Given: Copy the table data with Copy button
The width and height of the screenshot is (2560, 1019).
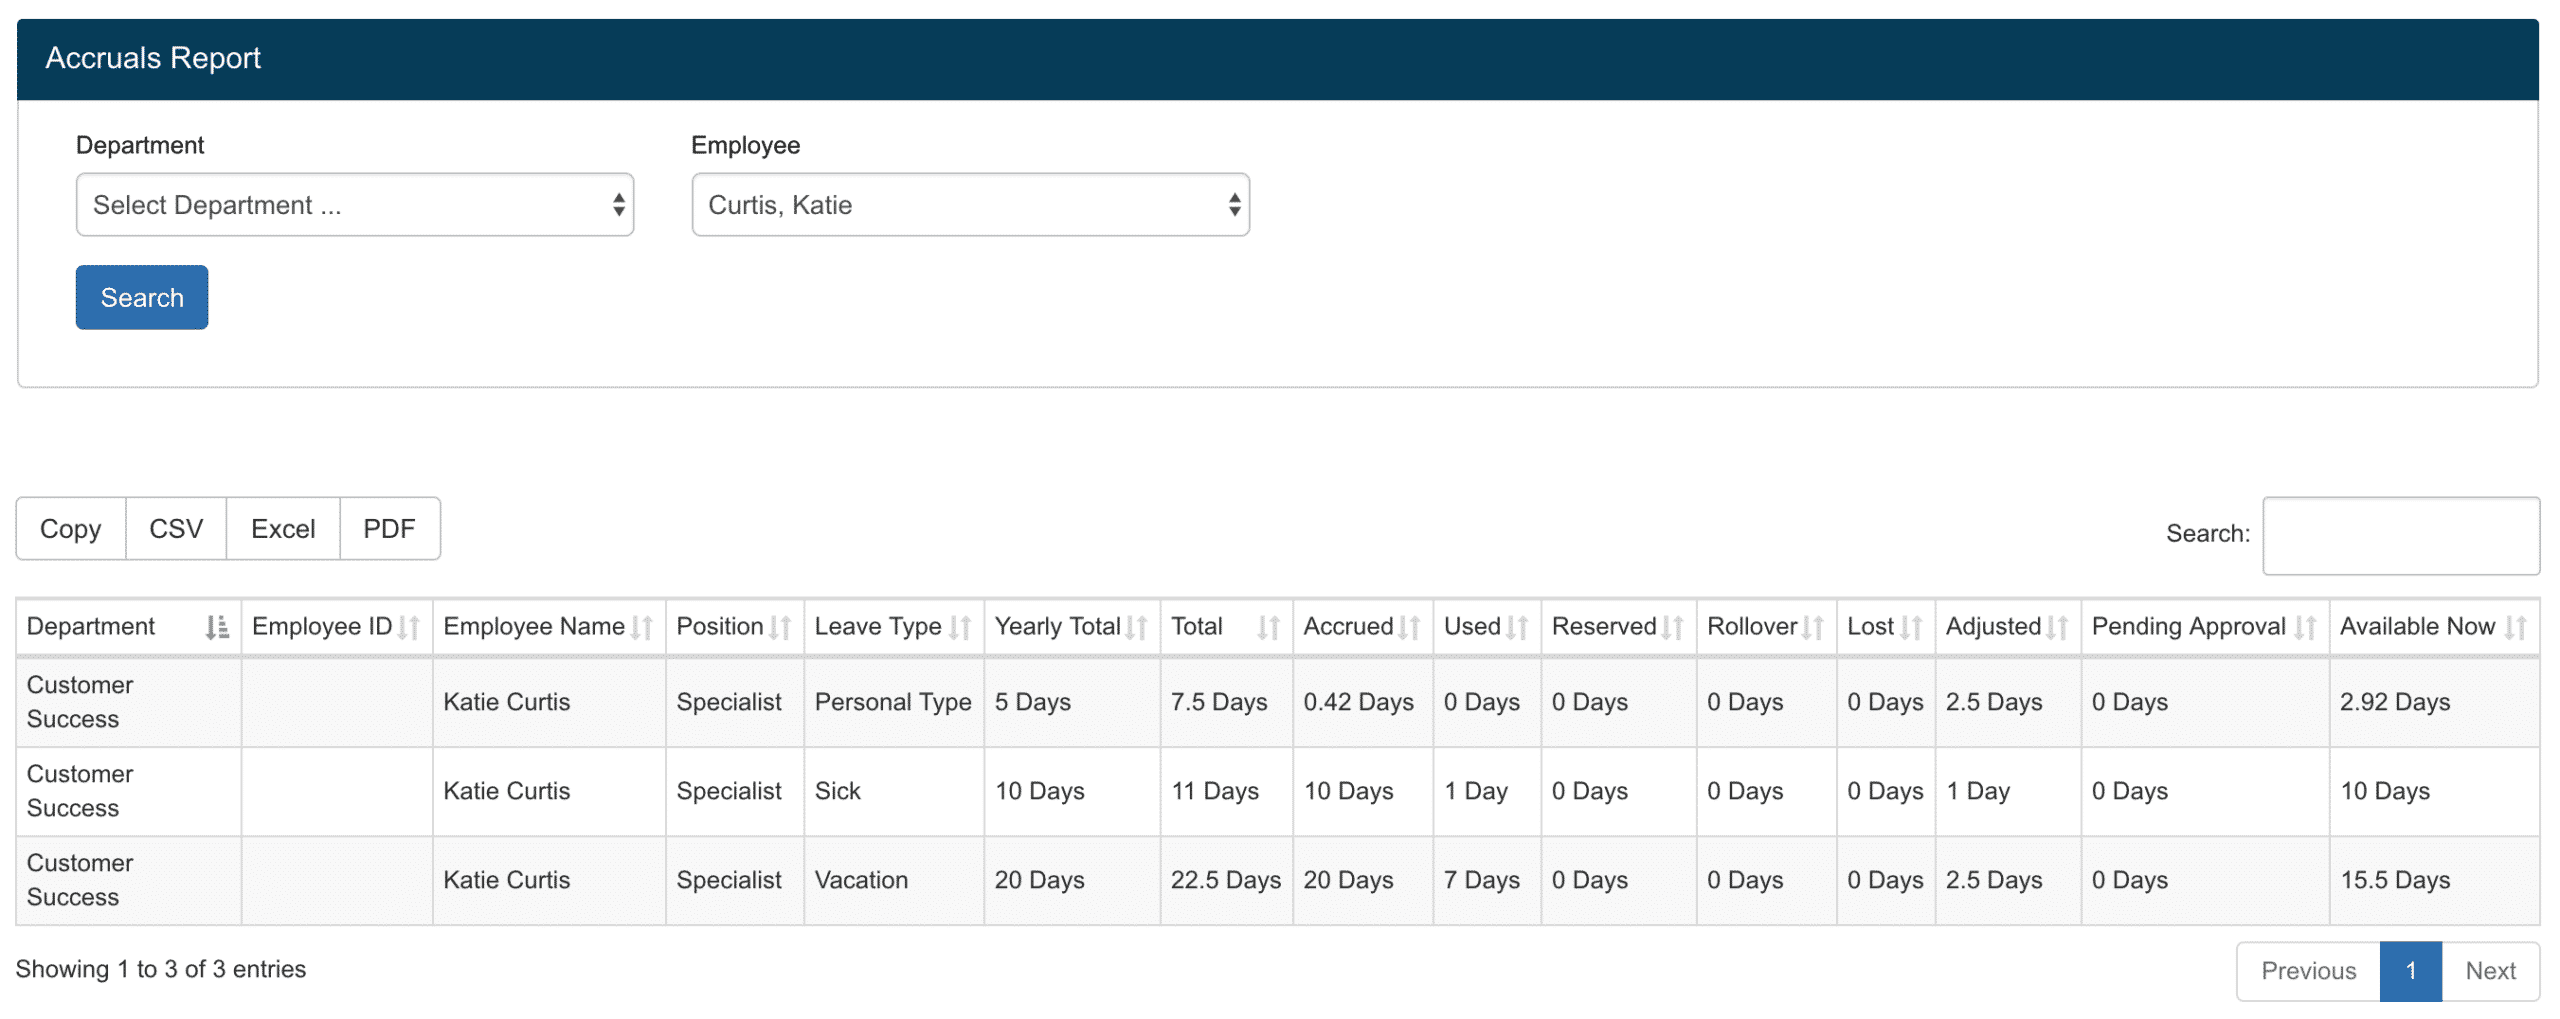Looking at the screenshot, I should coord(70,528).
